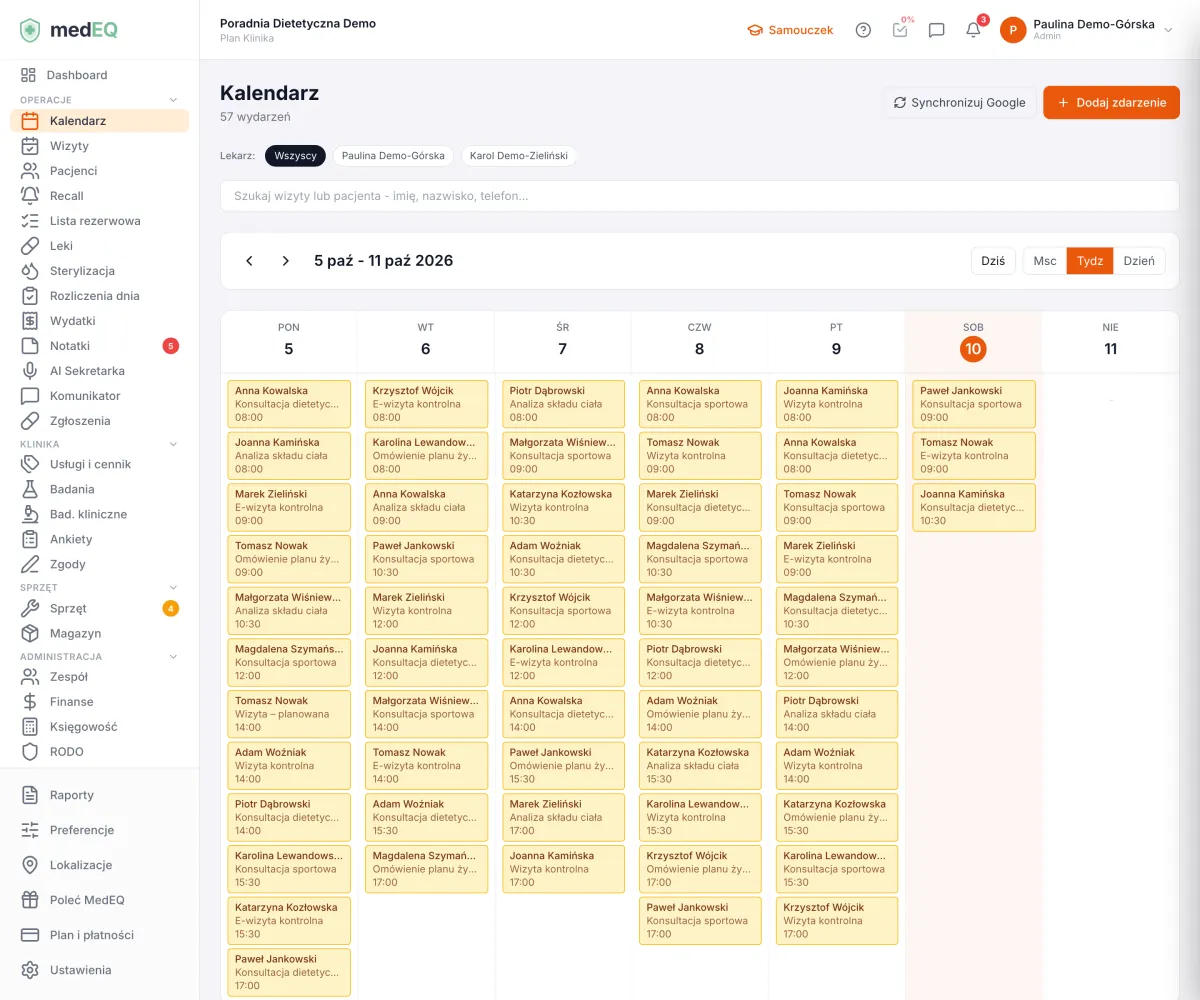Click the Badania flask icon
1200x1000 pixels.
click(30, 489)
